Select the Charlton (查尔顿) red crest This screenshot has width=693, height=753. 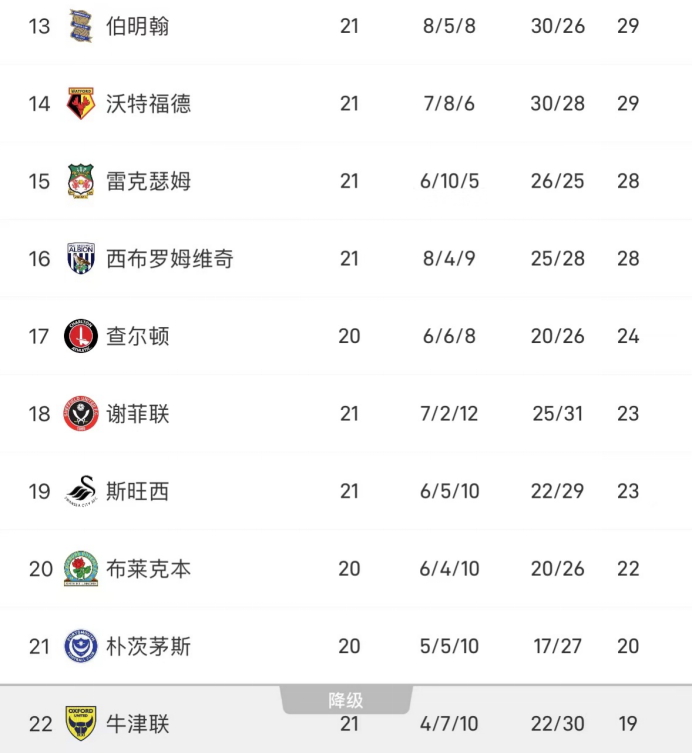coord(80,336)
